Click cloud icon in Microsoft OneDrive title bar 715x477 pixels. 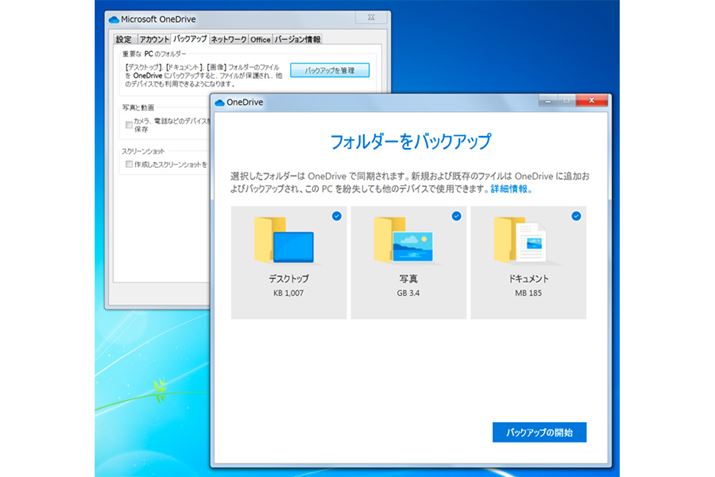pos(113,18)
